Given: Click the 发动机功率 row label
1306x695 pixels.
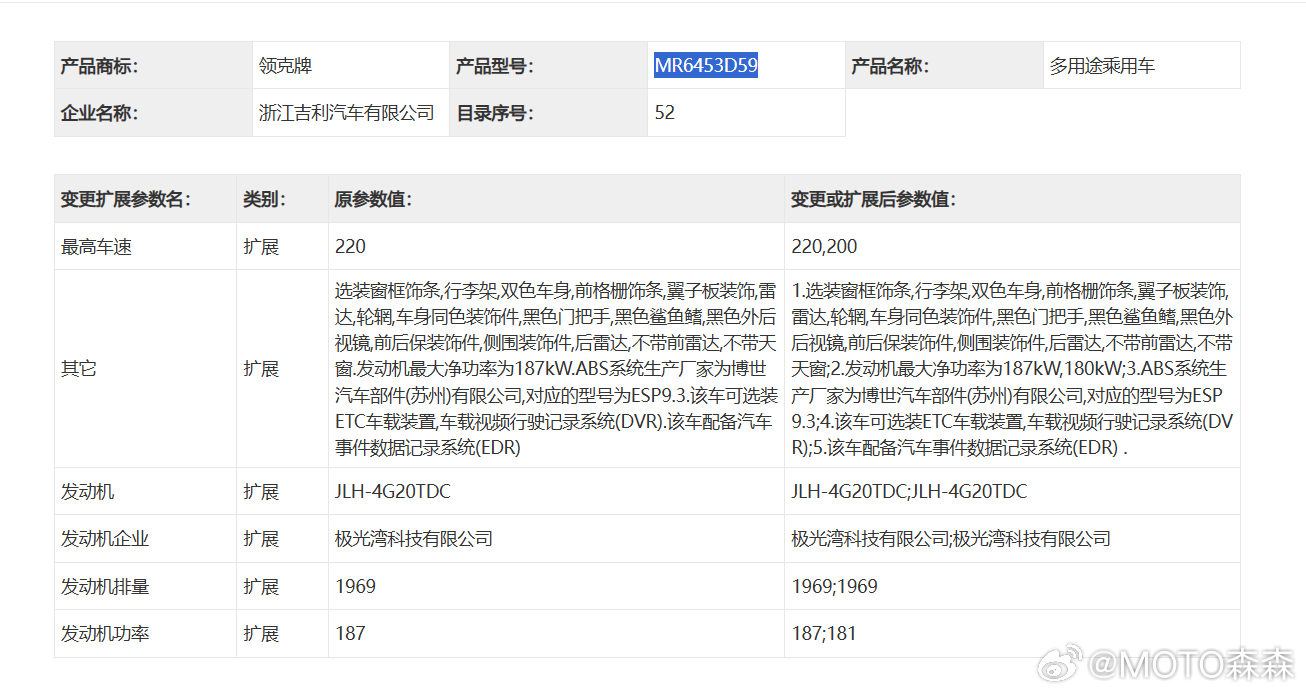Looking at the screenshot, I should pos(105,633).
